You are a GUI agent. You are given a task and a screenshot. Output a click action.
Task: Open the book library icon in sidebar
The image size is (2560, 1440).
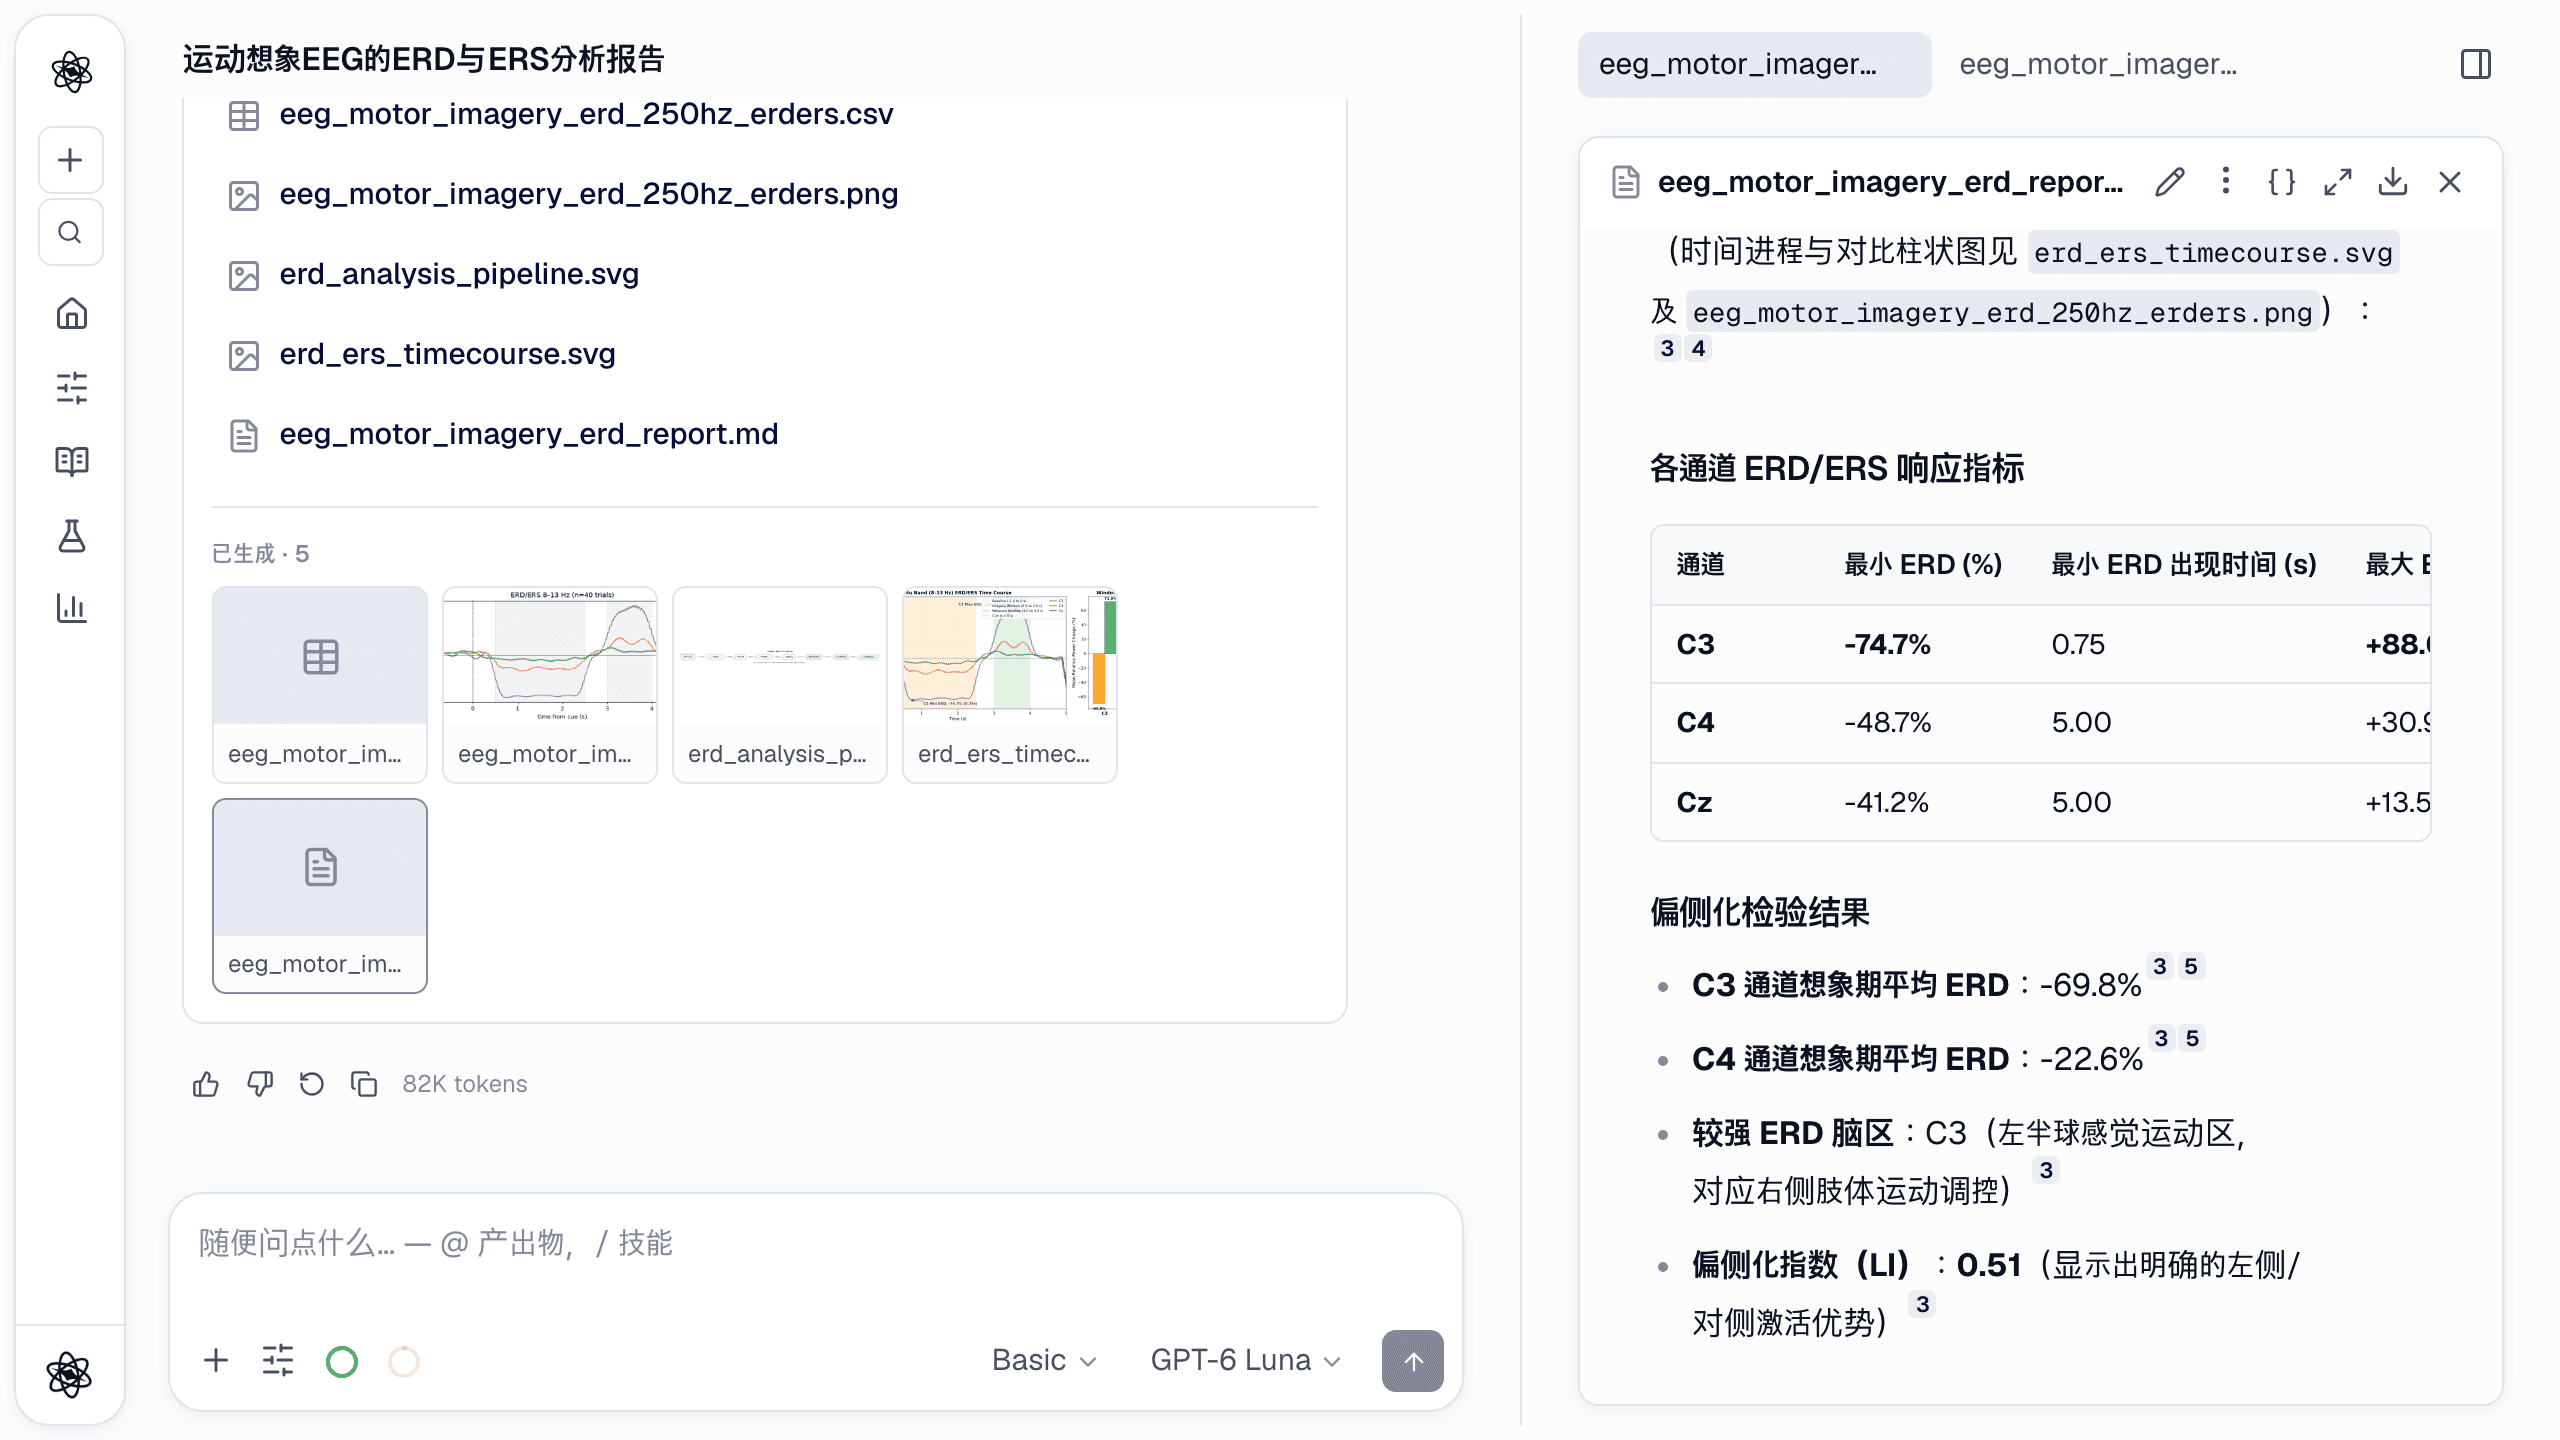click(x=71, y=461)
